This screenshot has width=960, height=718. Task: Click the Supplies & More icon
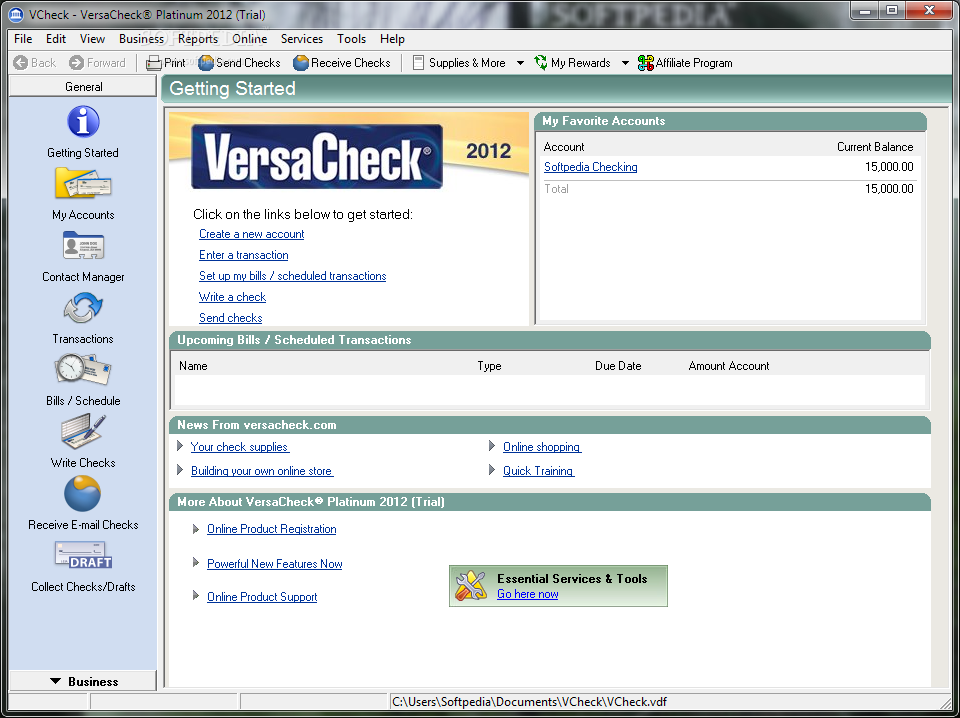click(418, 62)
